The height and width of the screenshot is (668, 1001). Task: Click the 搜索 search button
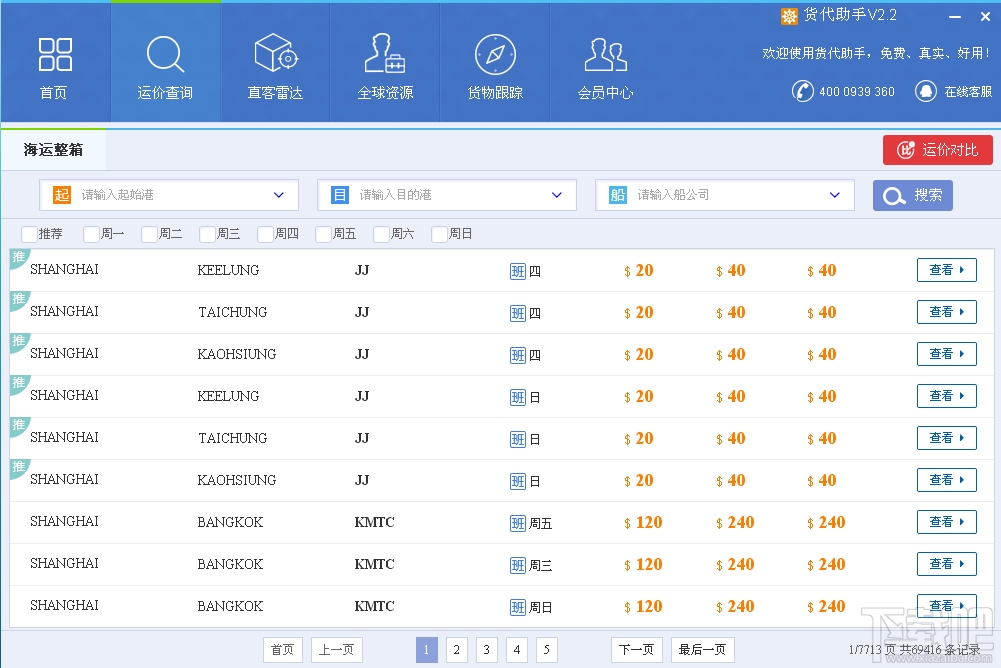(913, 195)
